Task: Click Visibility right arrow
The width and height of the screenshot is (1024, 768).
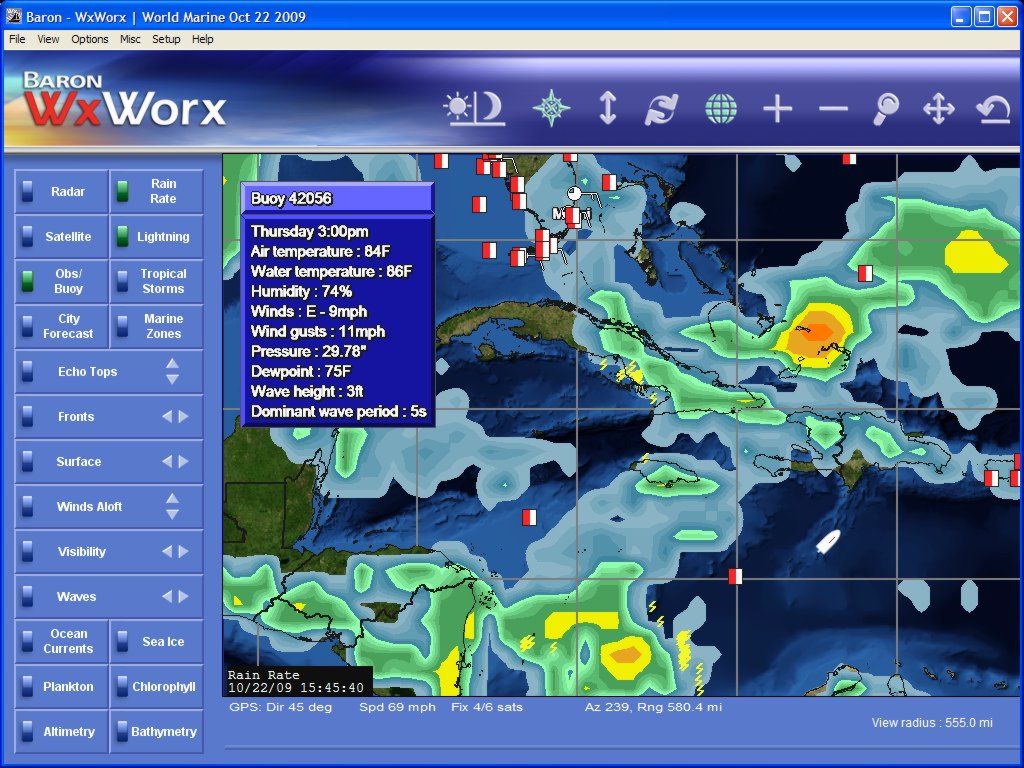Action: [184, 552]
